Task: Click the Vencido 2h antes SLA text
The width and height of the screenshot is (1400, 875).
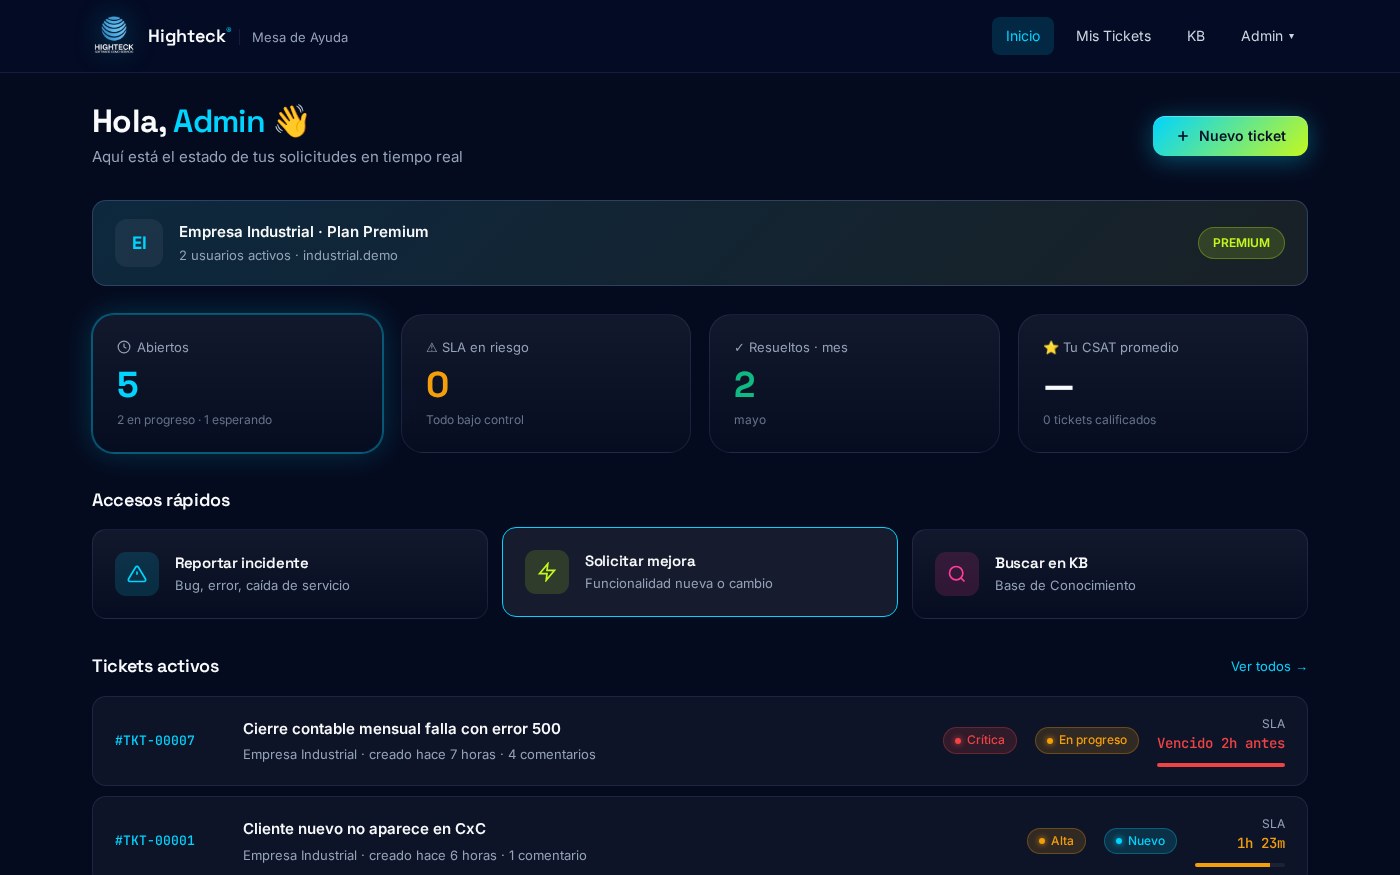Action: tap(1221, 743)
